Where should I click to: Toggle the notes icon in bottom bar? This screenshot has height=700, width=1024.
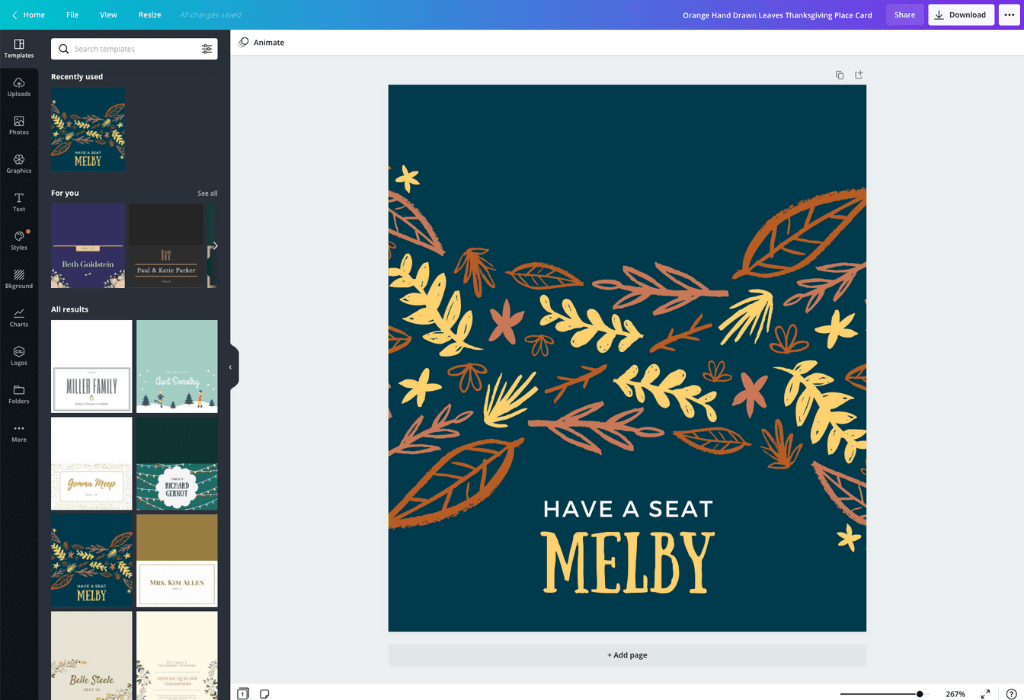coord(265,694)
